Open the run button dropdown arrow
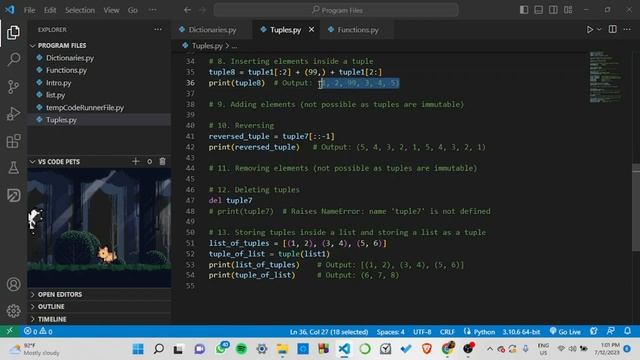Image resolution: width=640 pixels, height=360 pixels. coord(599,29)
